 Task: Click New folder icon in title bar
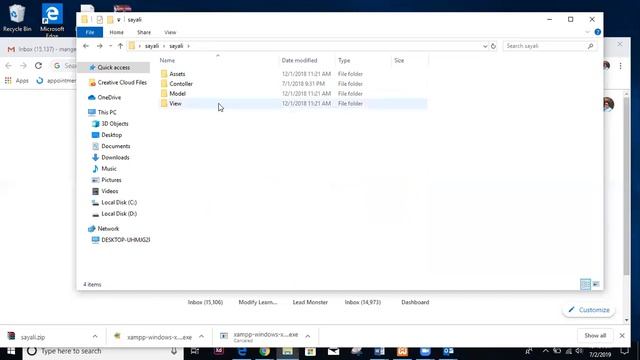click(x=110, y=20)
